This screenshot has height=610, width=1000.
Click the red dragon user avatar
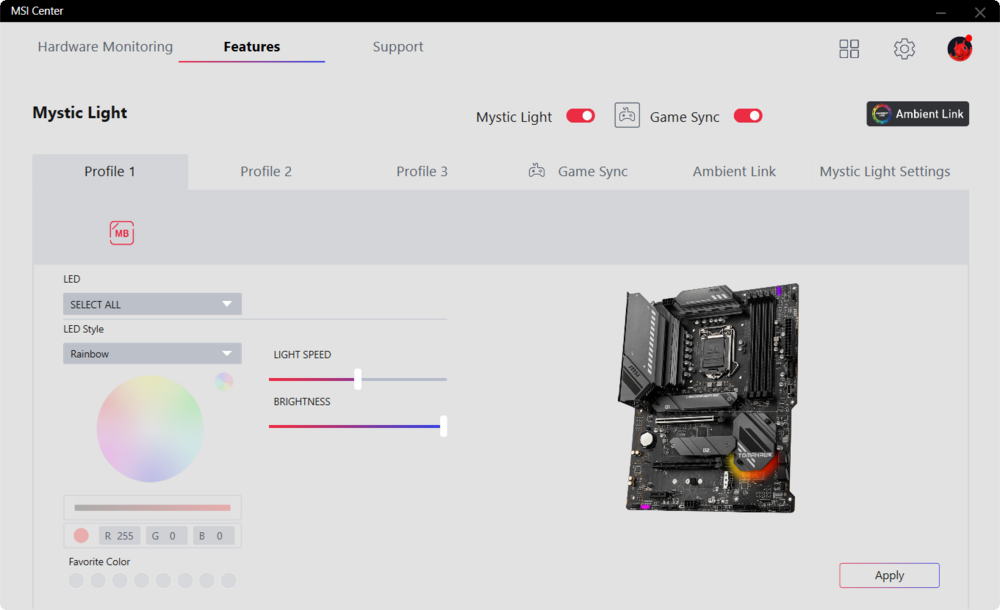(960, 49)
